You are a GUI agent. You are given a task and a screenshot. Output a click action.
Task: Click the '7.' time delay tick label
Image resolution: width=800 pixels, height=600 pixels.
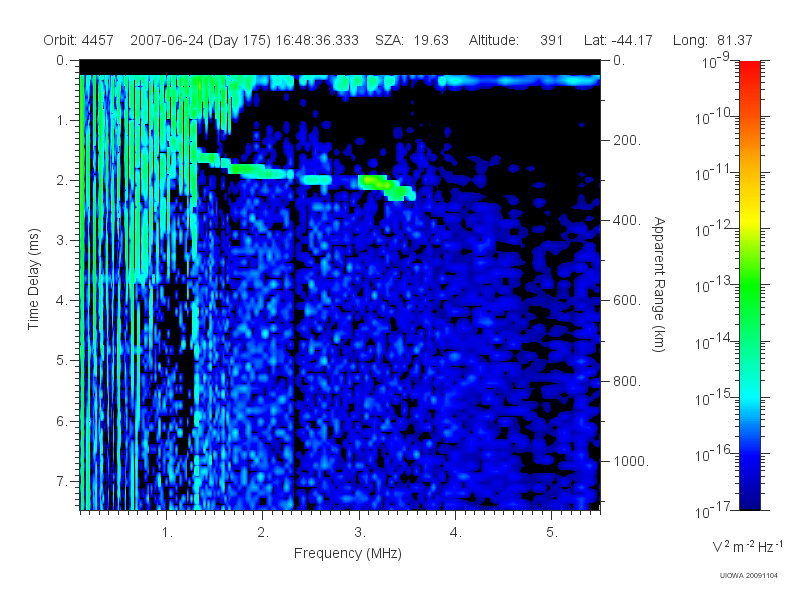tap(61, 481)
